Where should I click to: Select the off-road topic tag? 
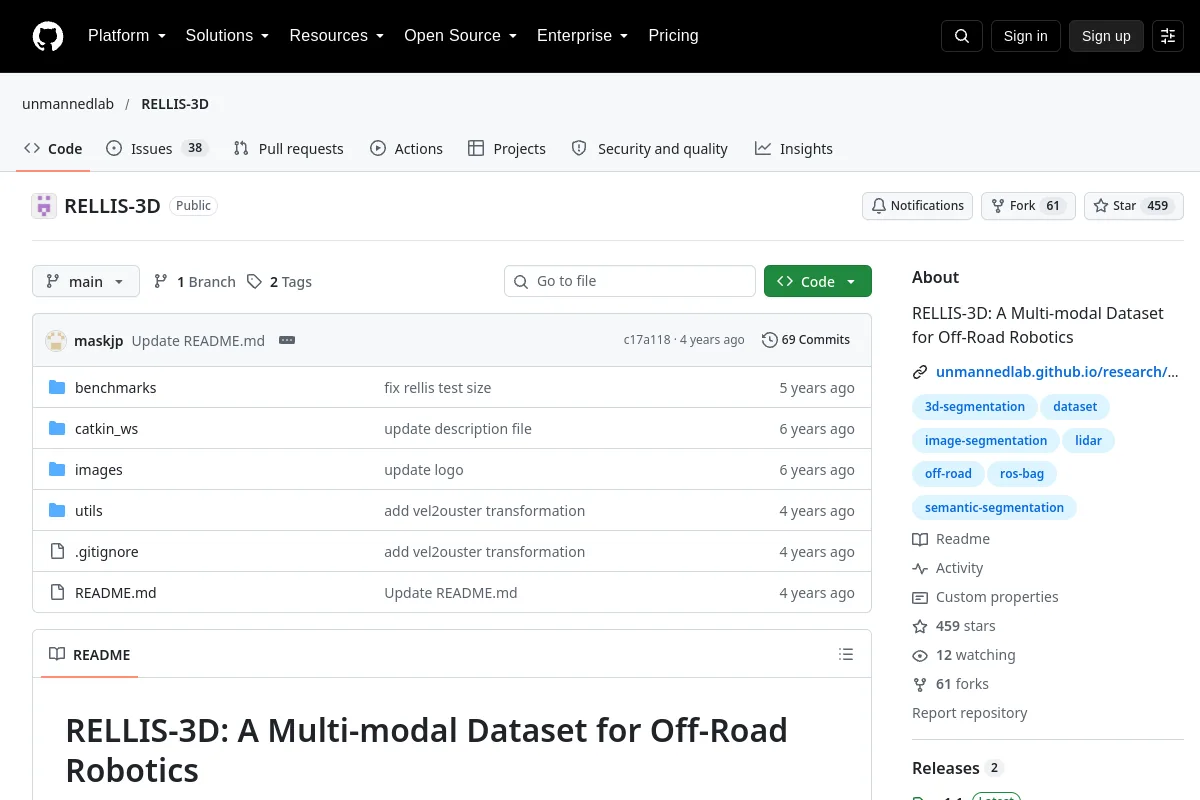(x=948, y=474)
